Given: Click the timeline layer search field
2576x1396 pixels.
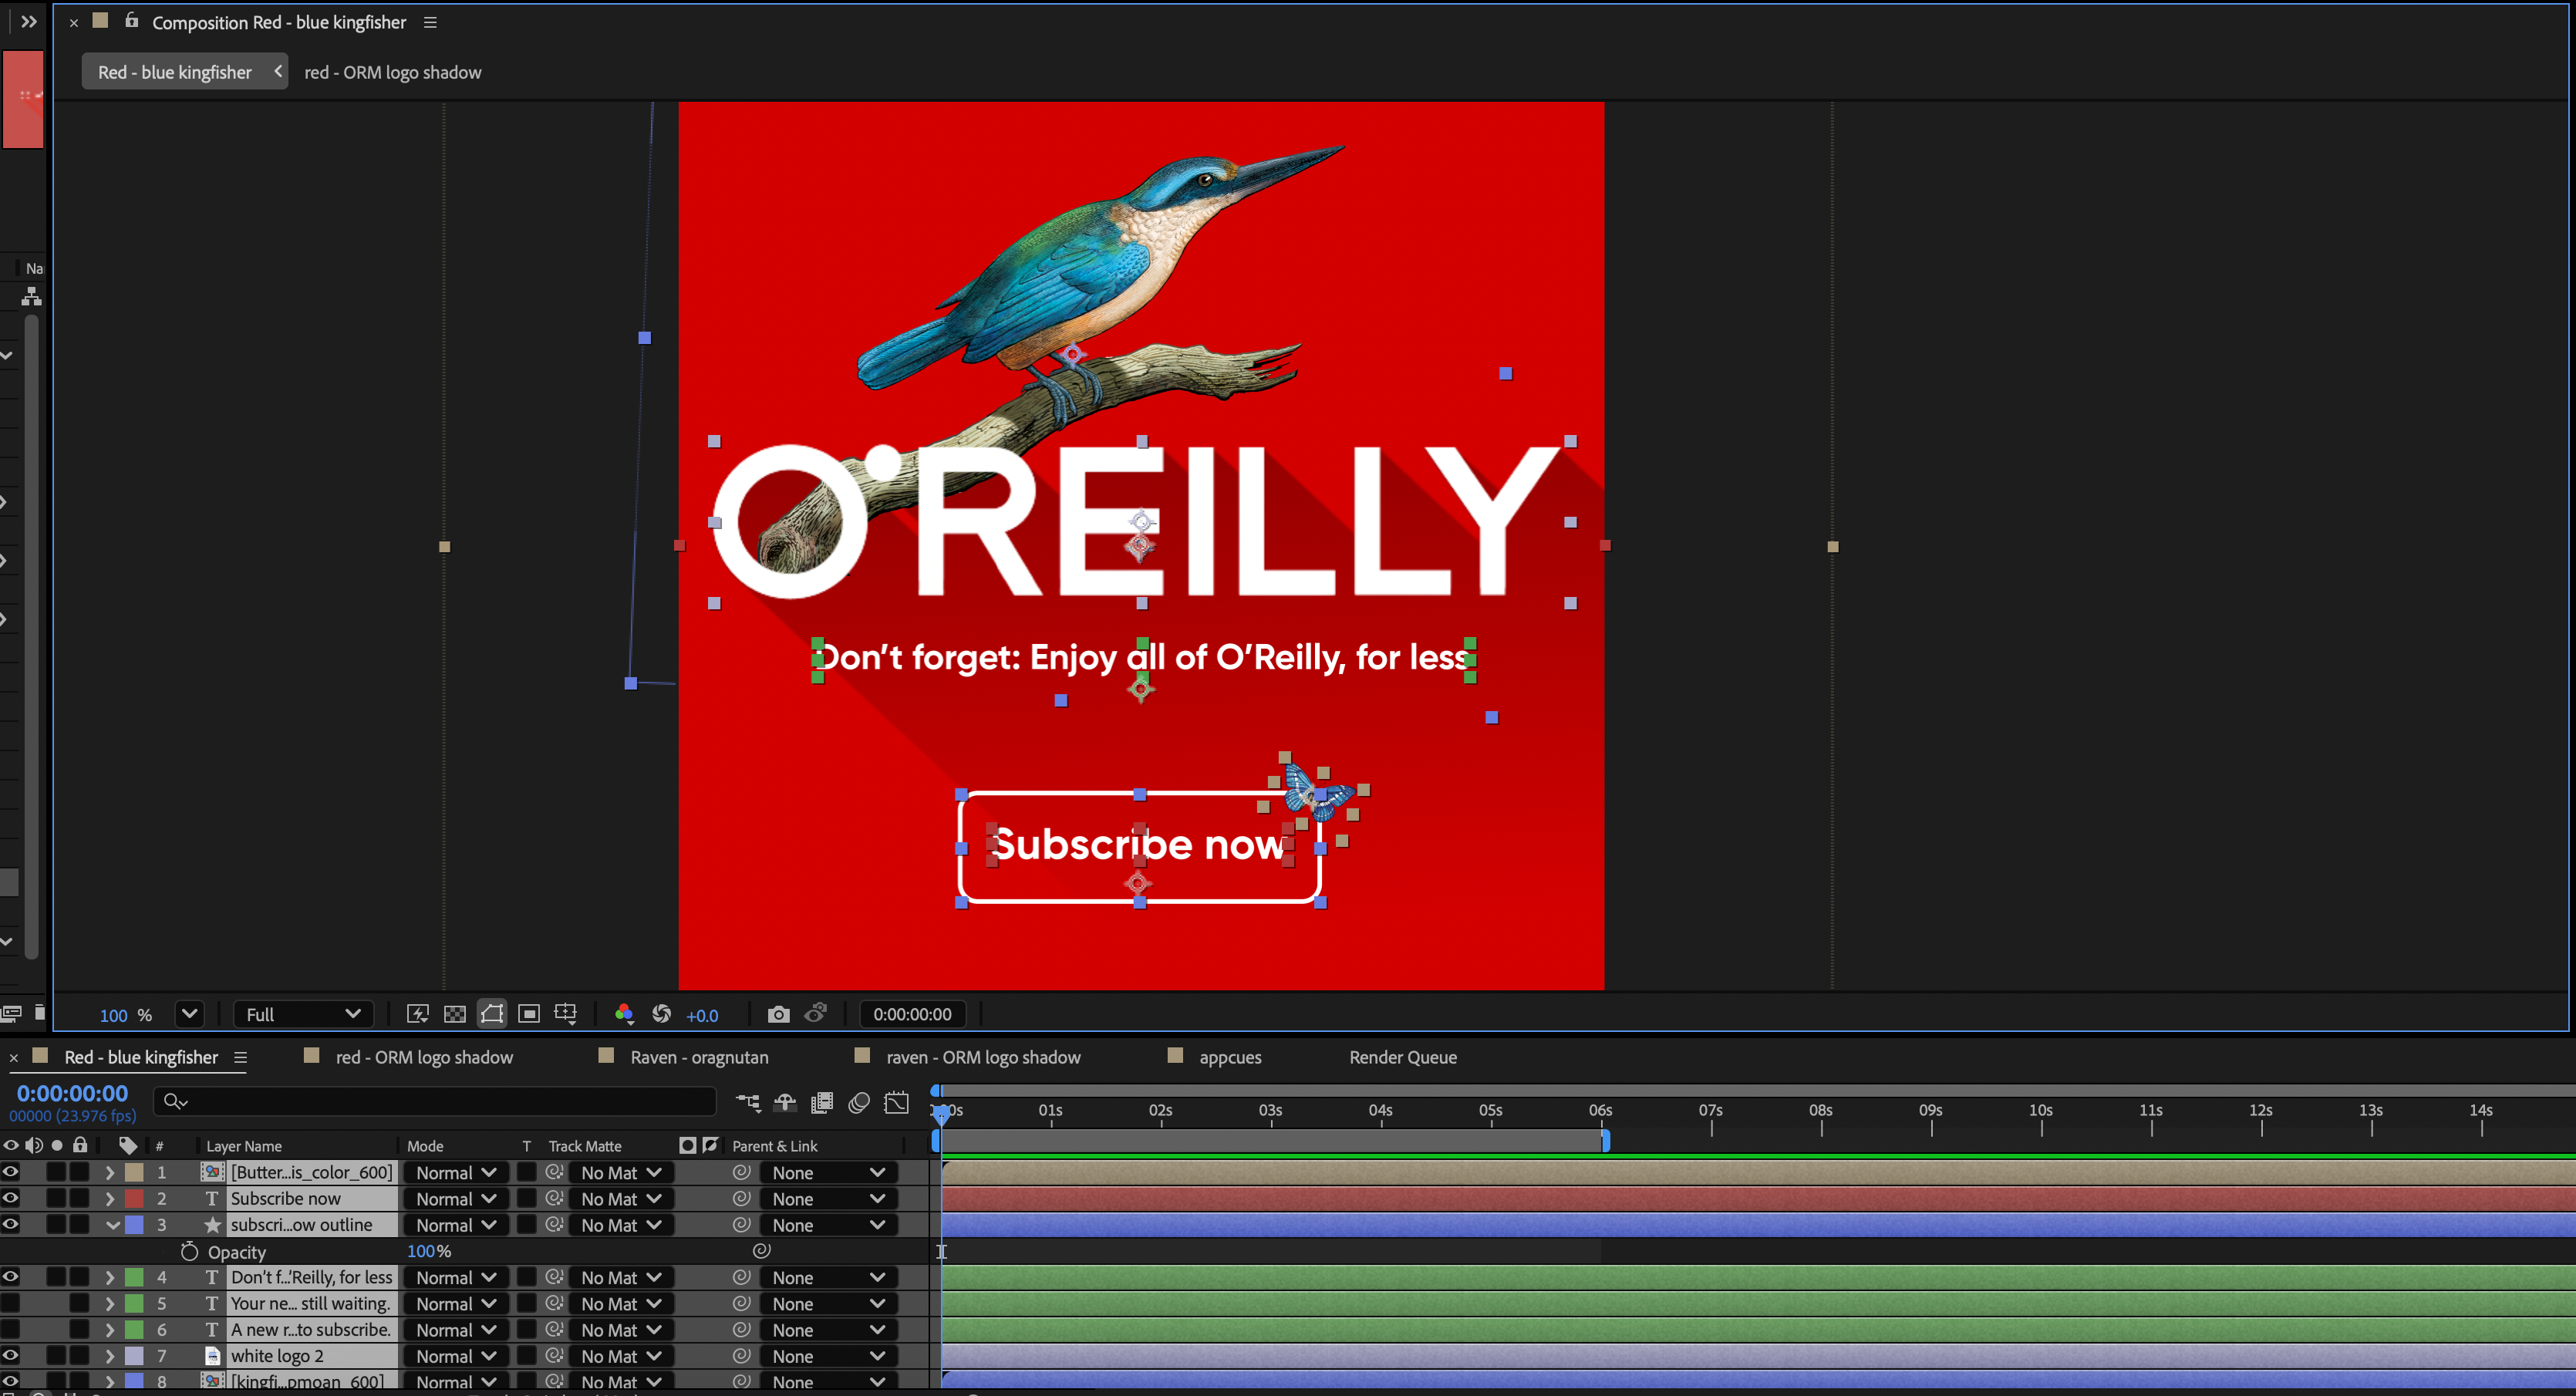Looking at the screenshot, I should pos(440,1101).
